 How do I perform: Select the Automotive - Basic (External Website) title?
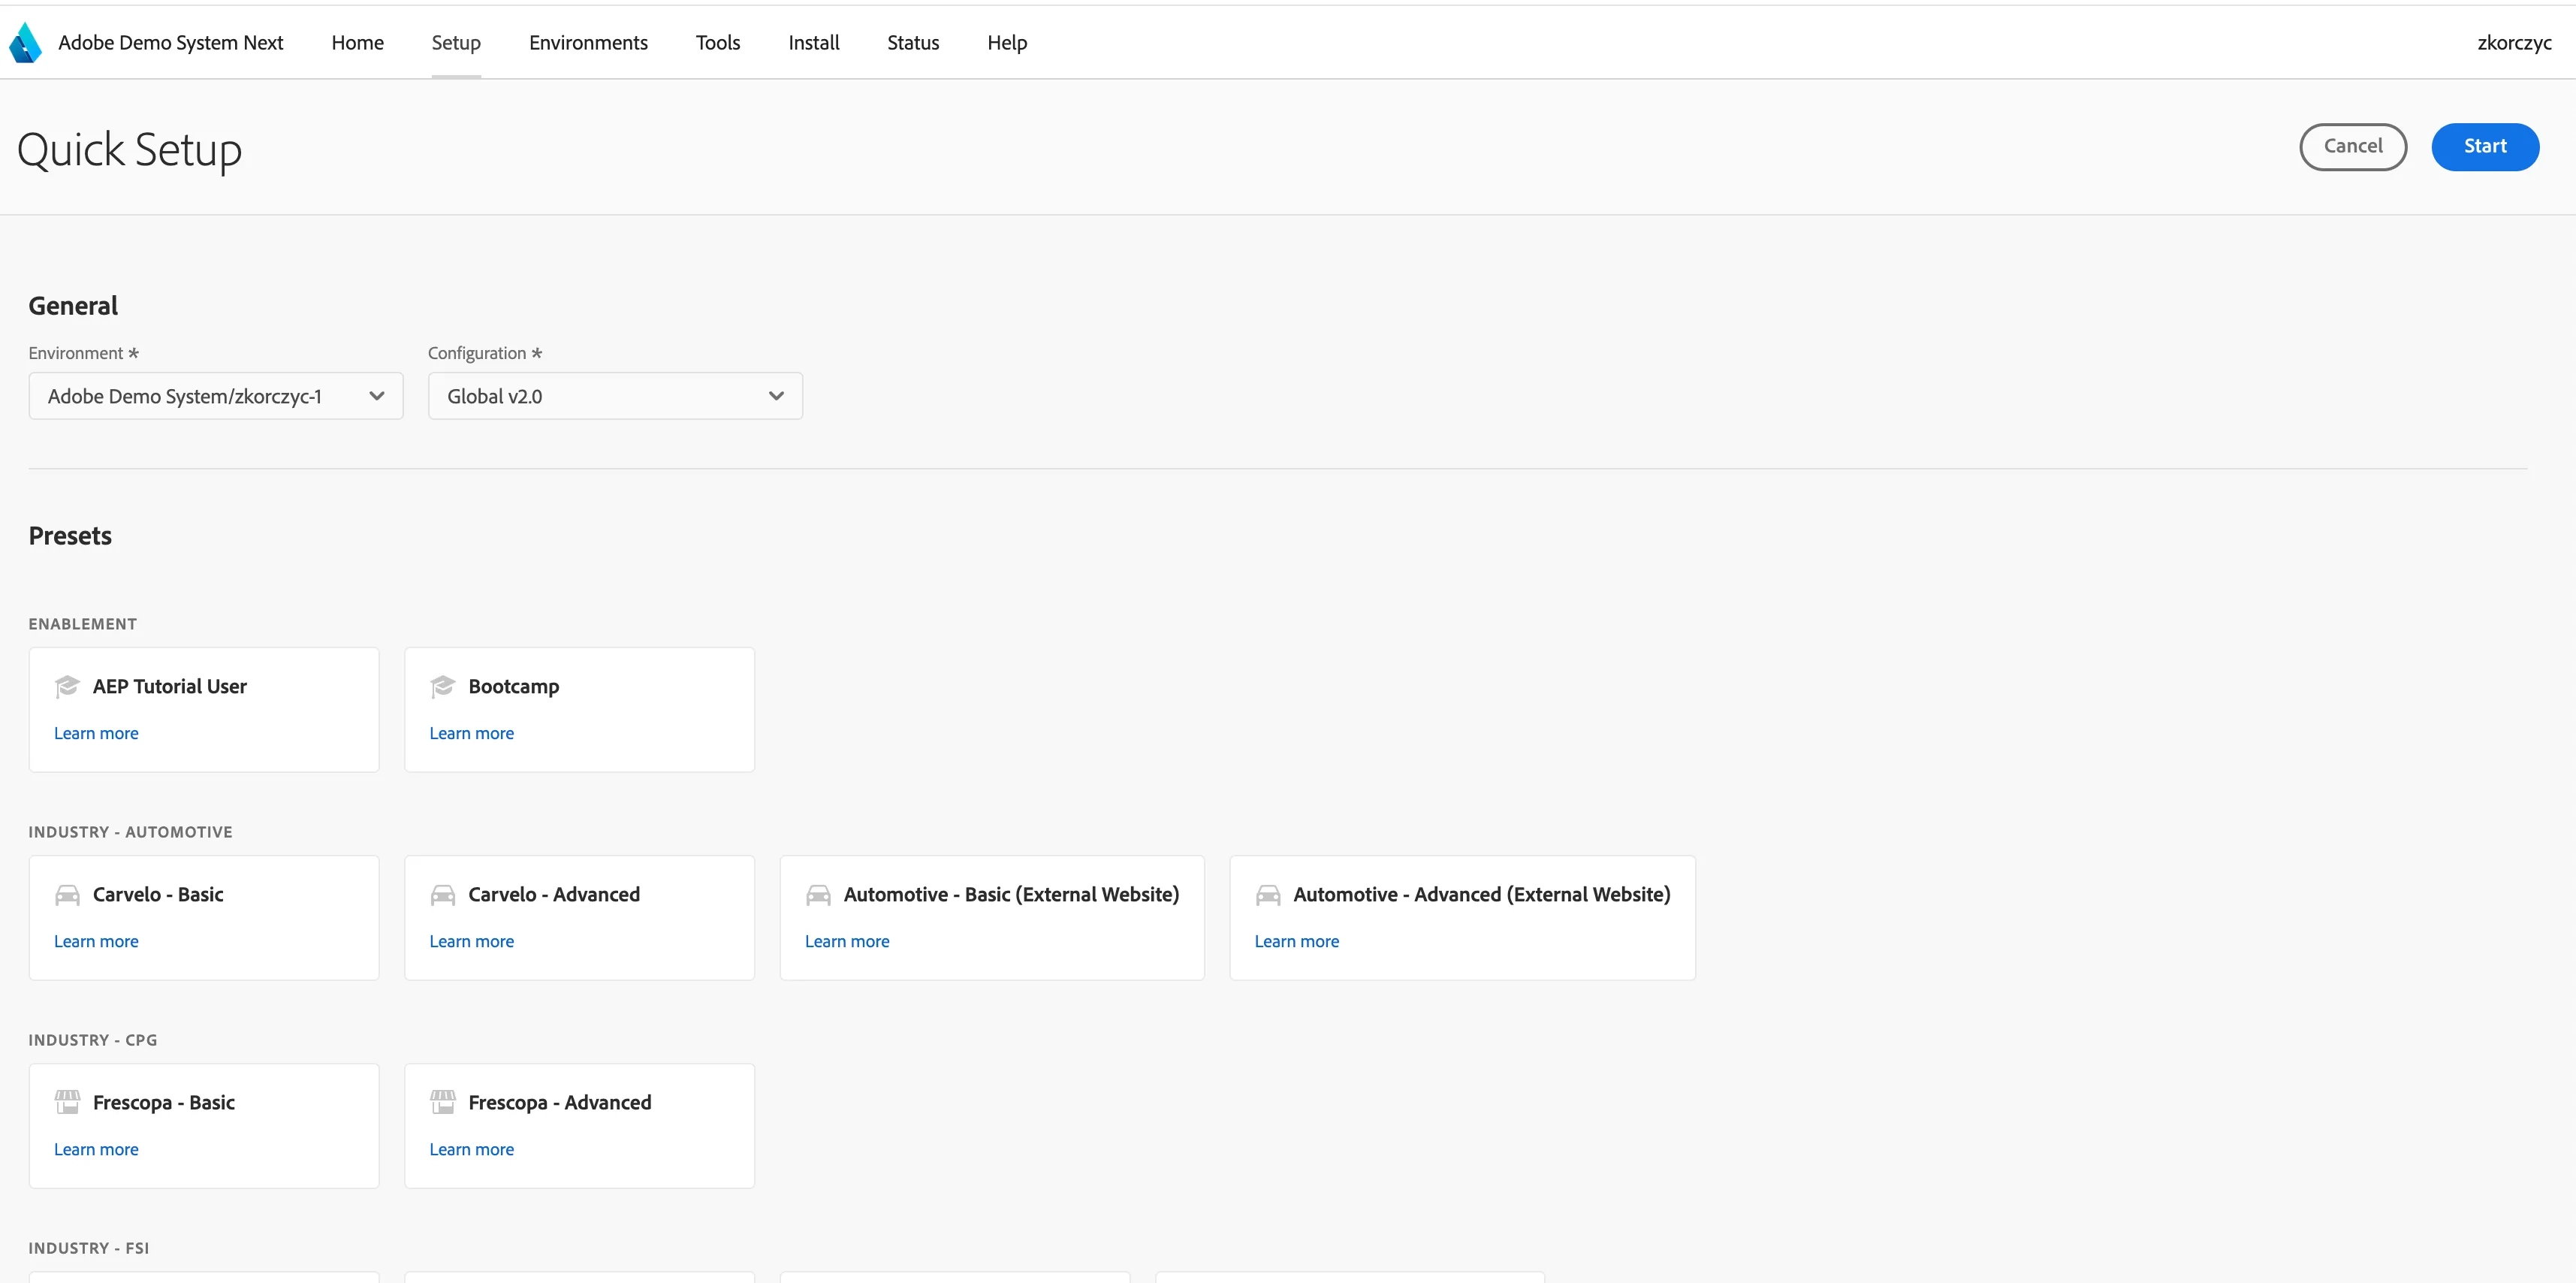click(x=1011, y=895)
